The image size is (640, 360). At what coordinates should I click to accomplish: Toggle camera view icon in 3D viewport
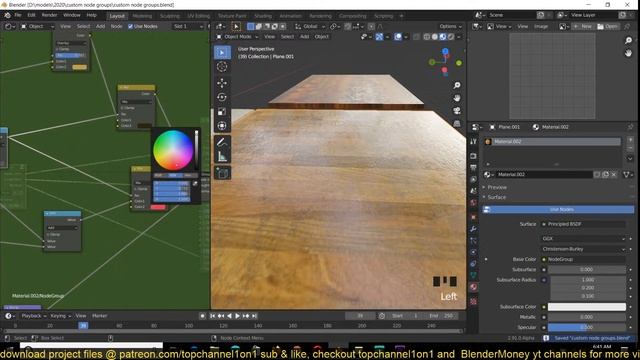[457, 111]
